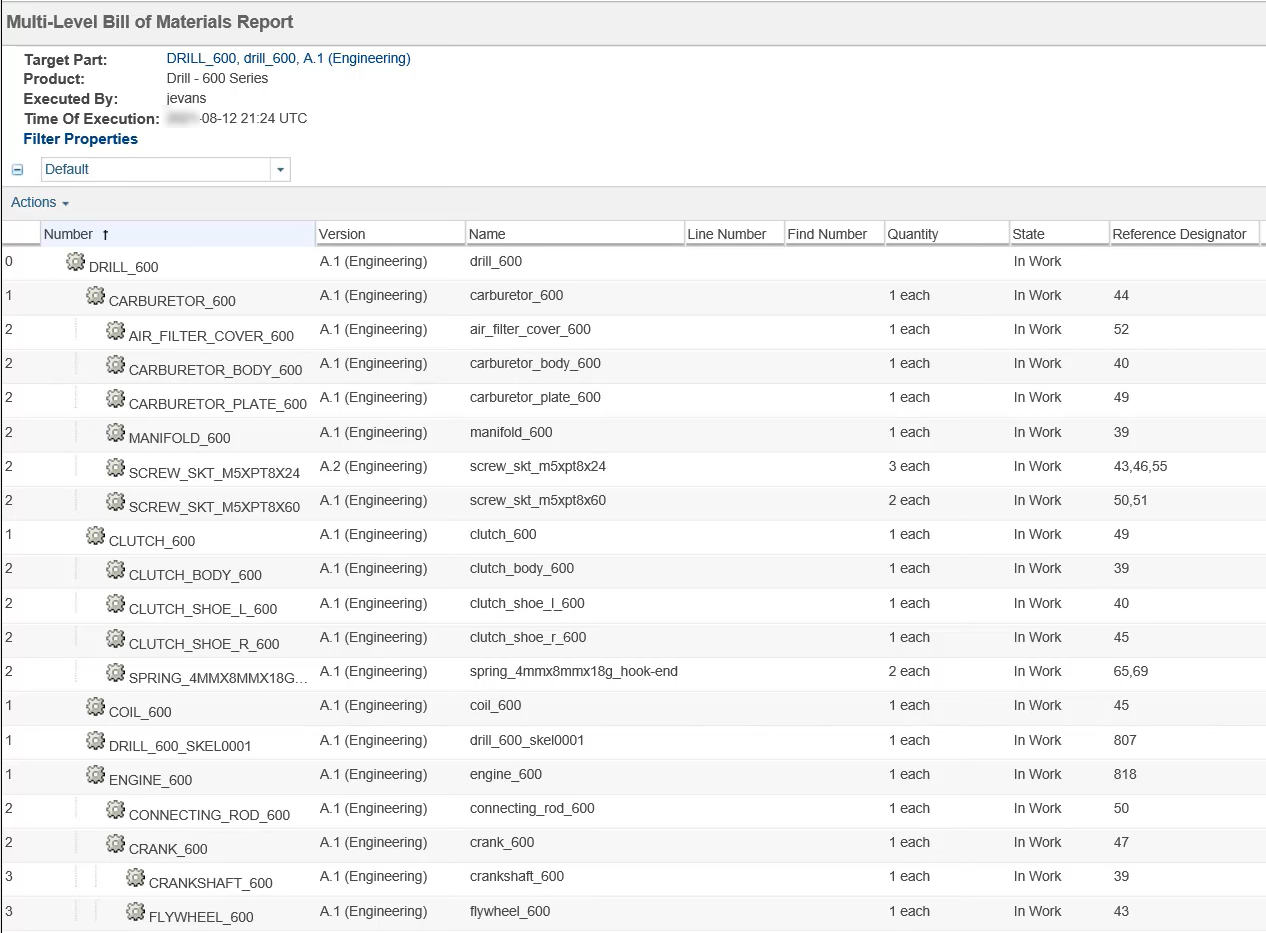Select the MANIFOLD_600 tree row
The width and height of the screenshot is (1266, 933).
coord(633,435)
